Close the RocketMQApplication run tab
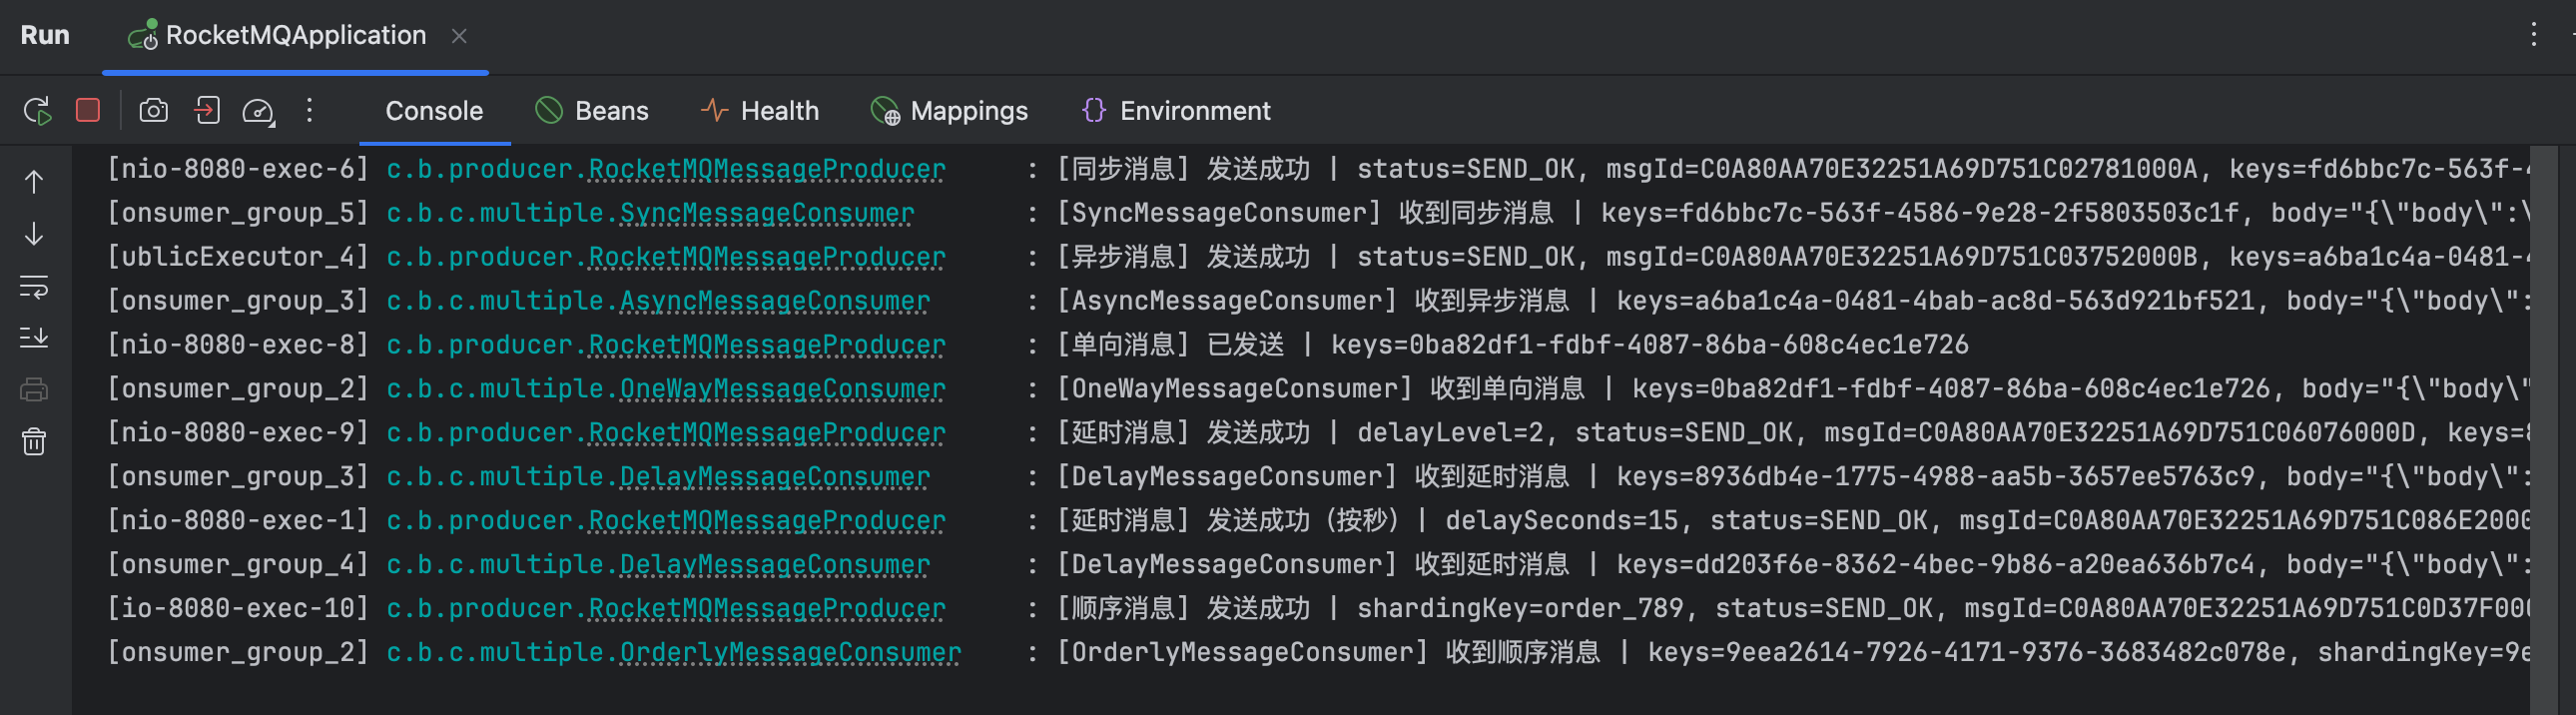The image size is (2576, 715). [459, 35]
